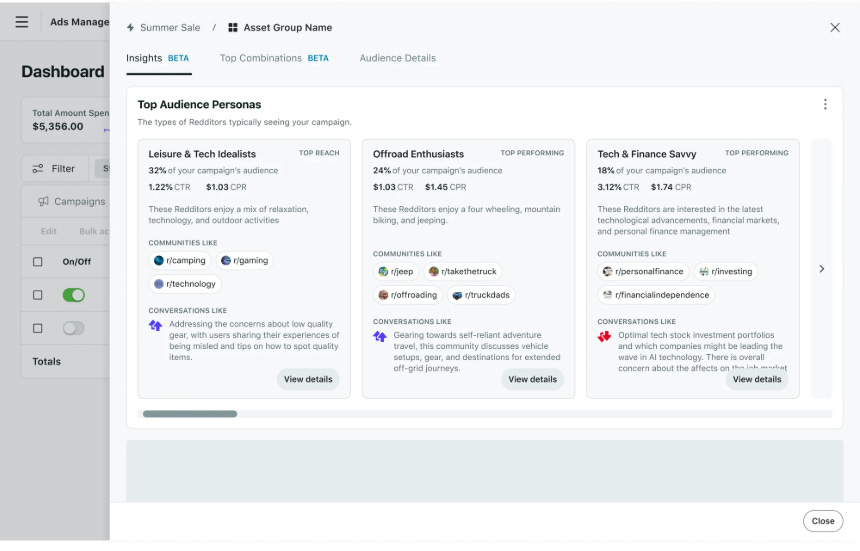Image resolution: width=860 pixels, height=551 pixels.
Task: Click the r/camping community icon
Action: tap(159, 260)
